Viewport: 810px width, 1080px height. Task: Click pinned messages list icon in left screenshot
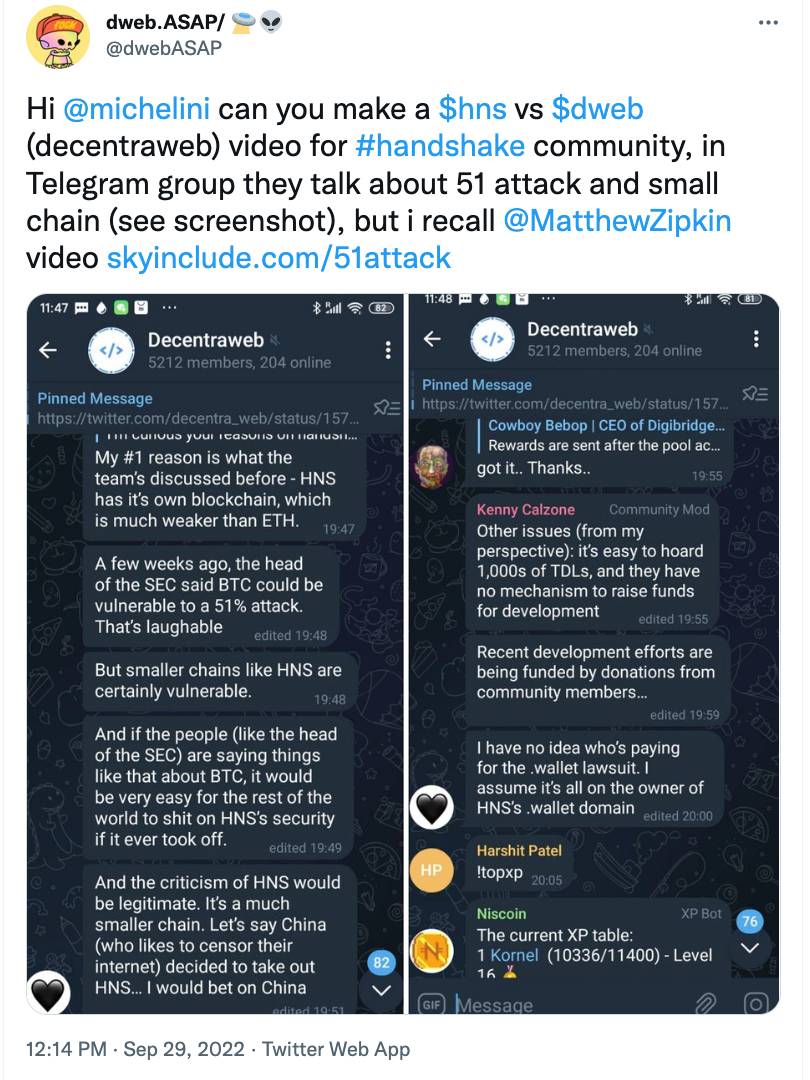[385, 407]
